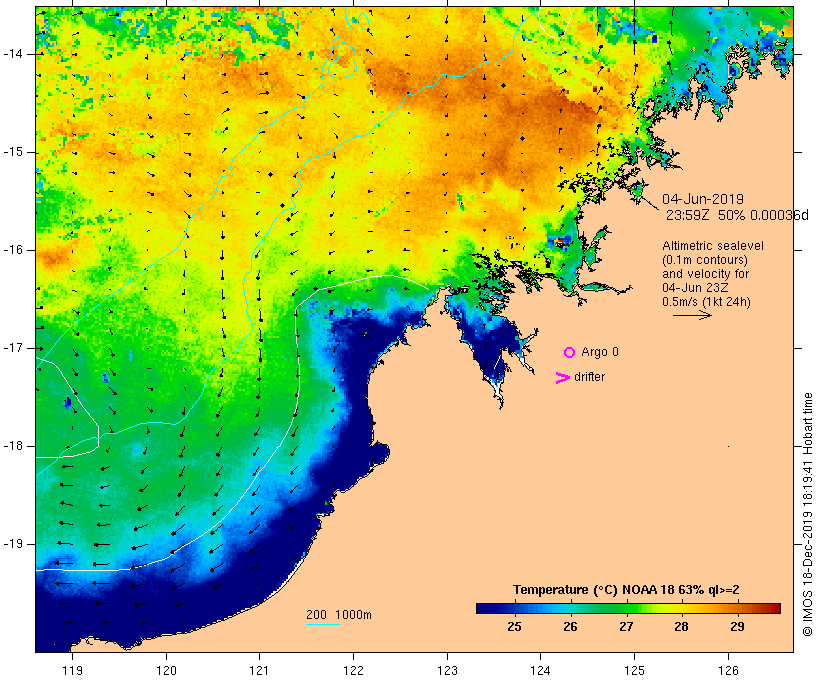Click the '(0.1m contours)' text

[705, 260]
